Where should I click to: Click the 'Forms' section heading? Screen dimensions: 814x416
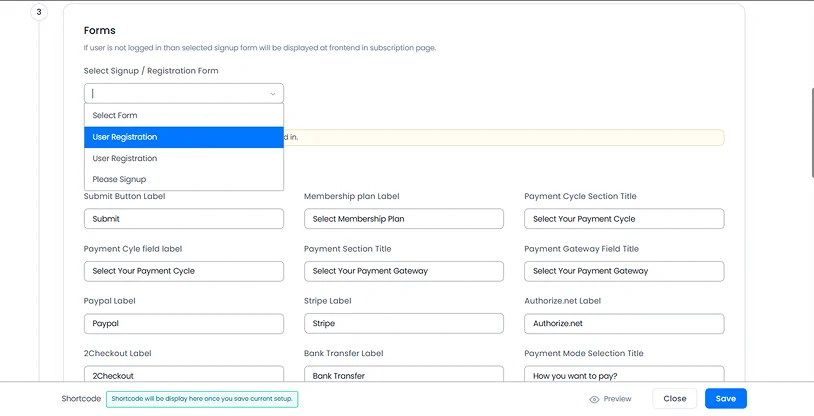point(100,31)
